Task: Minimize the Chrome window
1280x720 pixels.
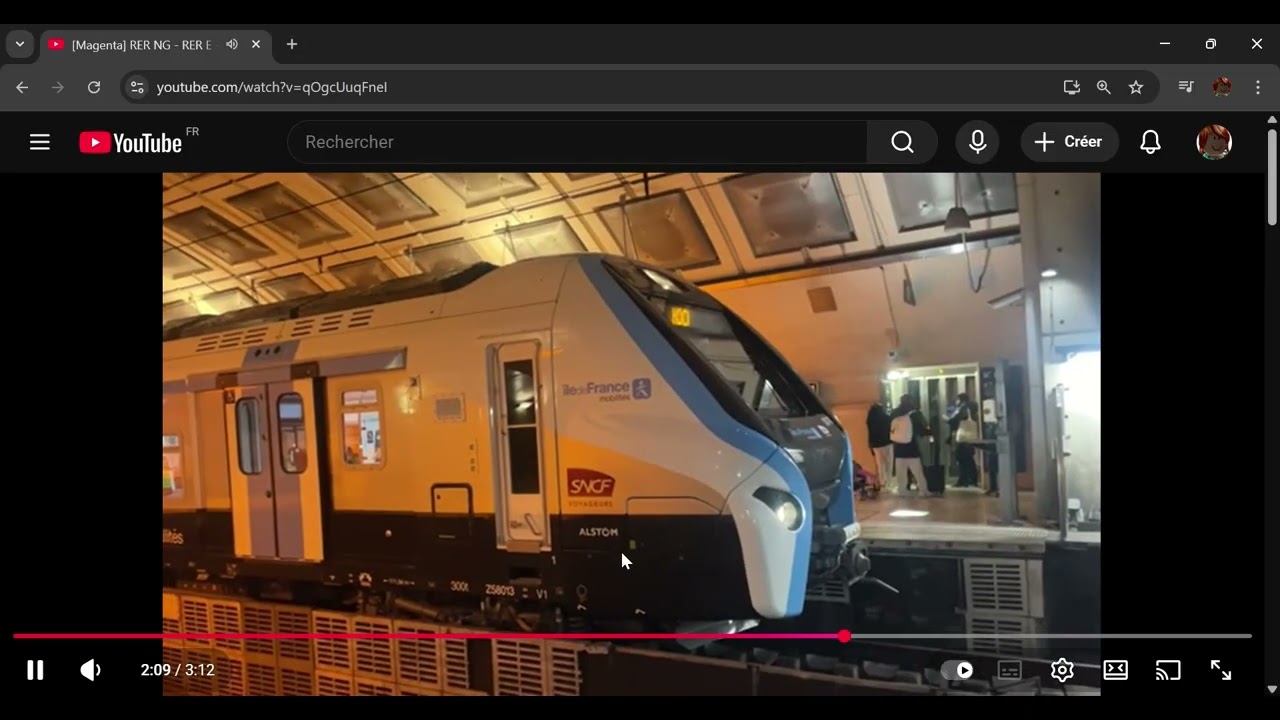Action: 1165,44
